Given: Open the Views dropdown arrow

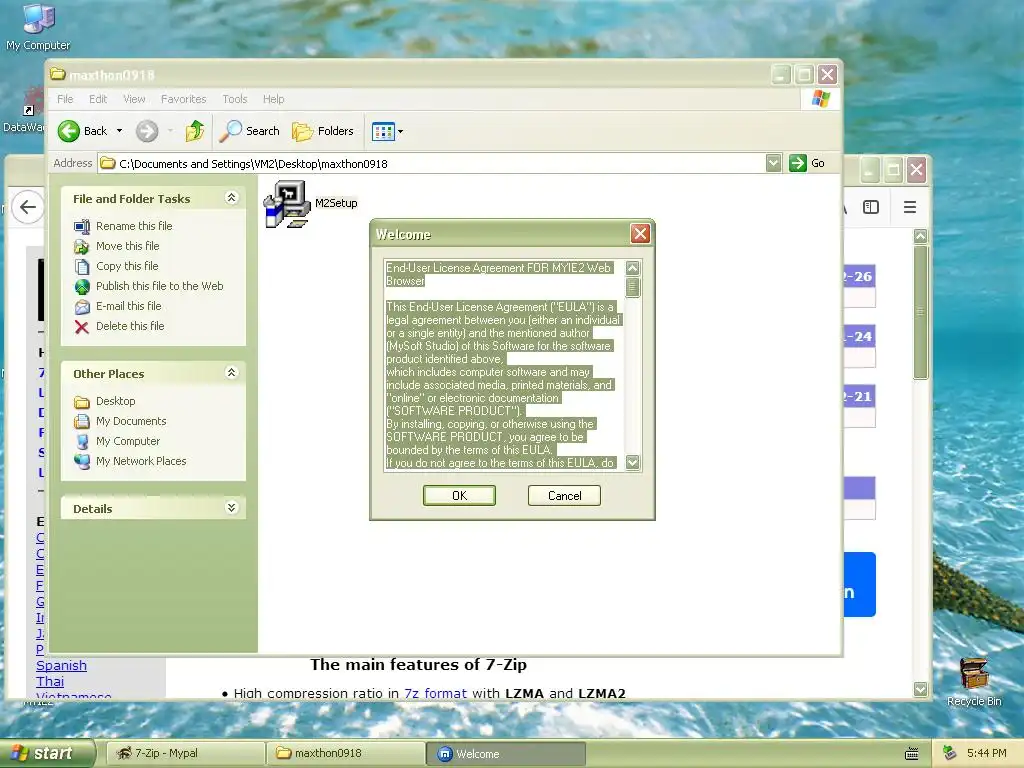Looking at the screenshot, I should pos(401,132).
